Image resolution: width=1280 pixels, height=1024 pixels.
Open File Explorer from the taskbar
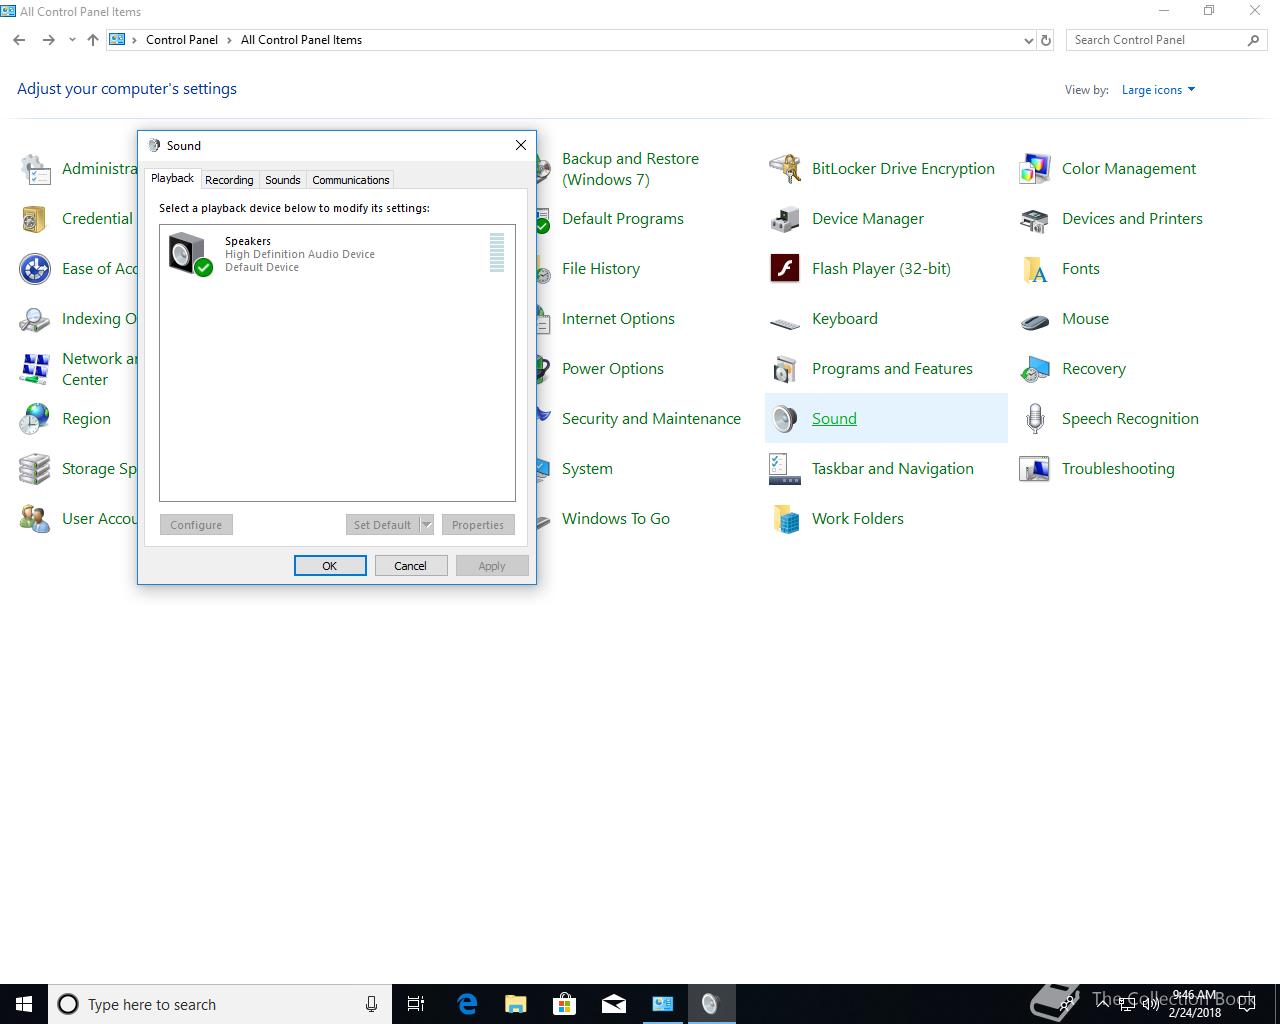[516, 1004]
